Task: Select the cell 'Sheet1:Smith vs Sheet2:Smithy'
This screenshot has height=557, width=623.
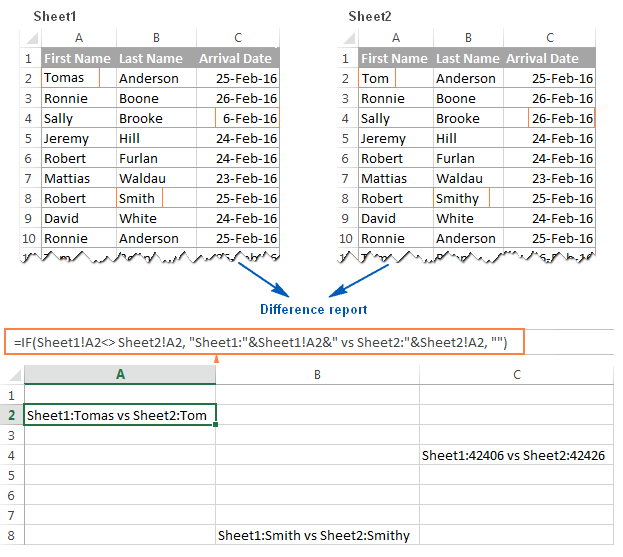Action: [317, 535]
